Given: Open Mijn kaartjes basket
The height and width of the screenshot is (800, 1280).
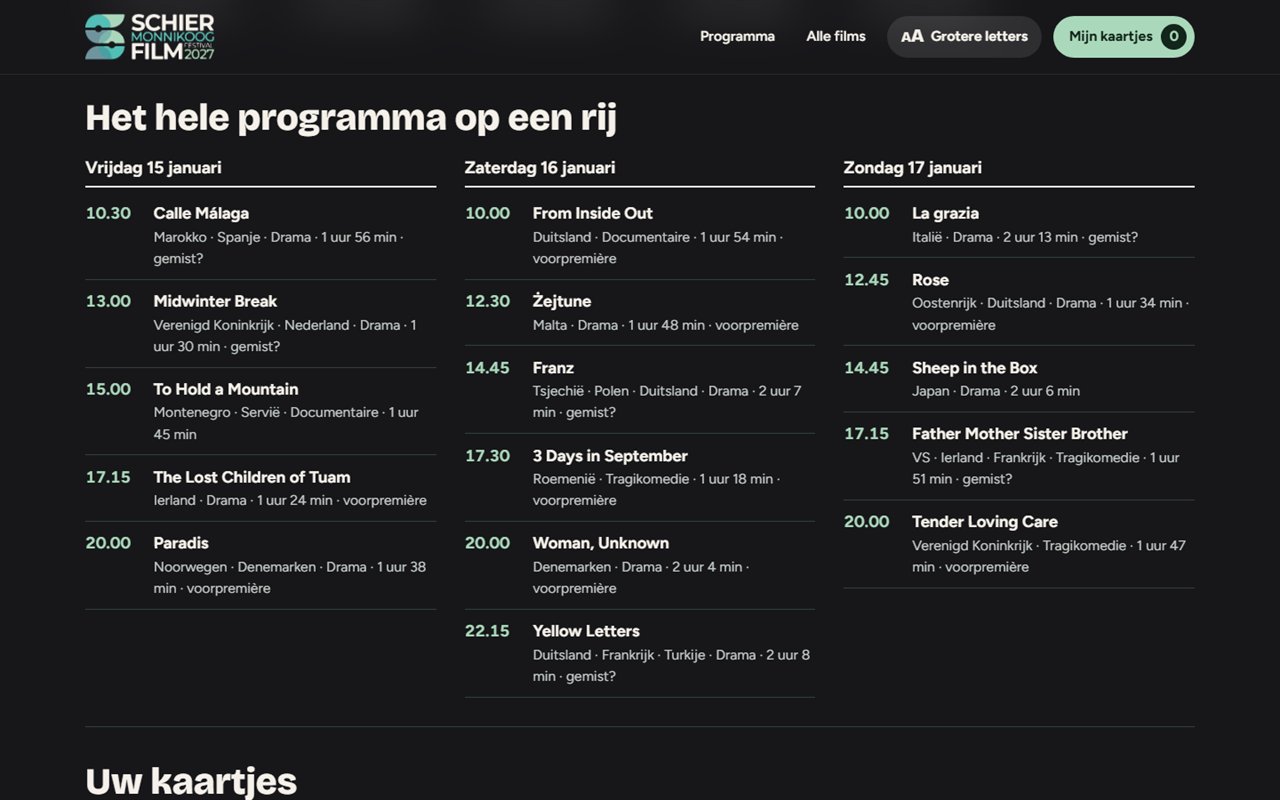Looking at the screenshot, I should (1123, 37).
